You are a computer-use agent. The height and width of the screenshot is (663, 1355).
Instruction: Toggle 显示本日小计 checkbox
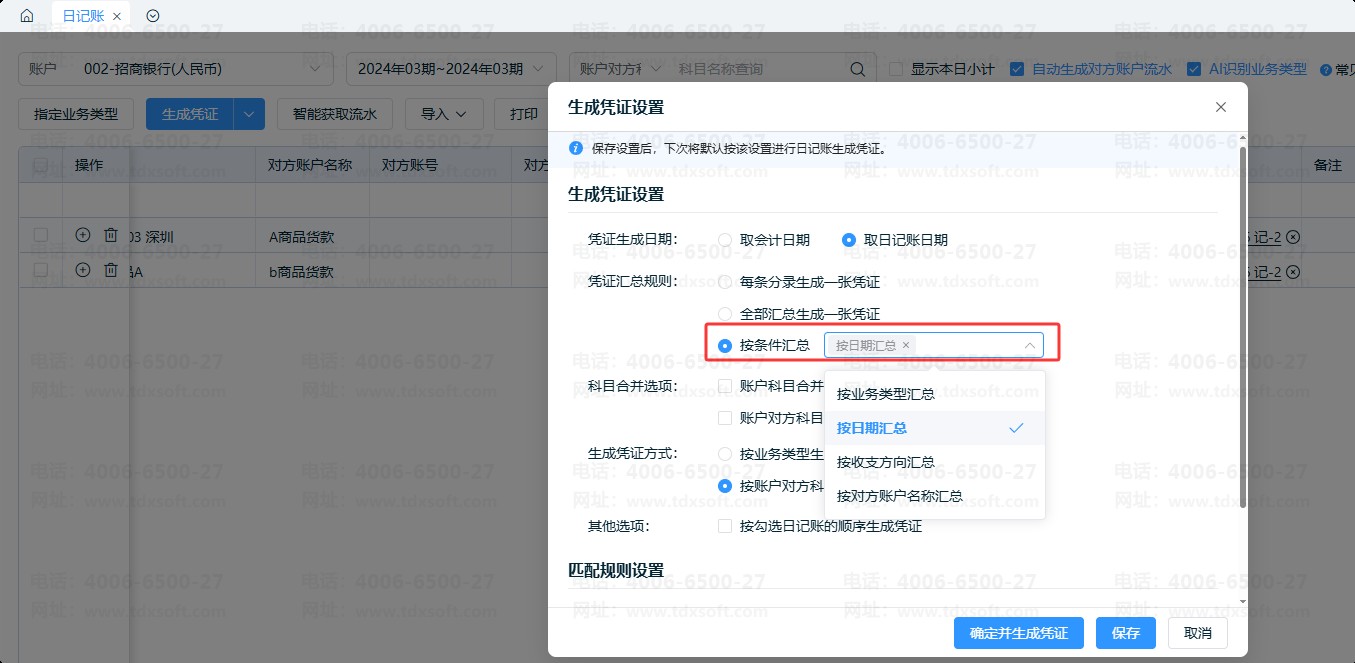point(896,69)
